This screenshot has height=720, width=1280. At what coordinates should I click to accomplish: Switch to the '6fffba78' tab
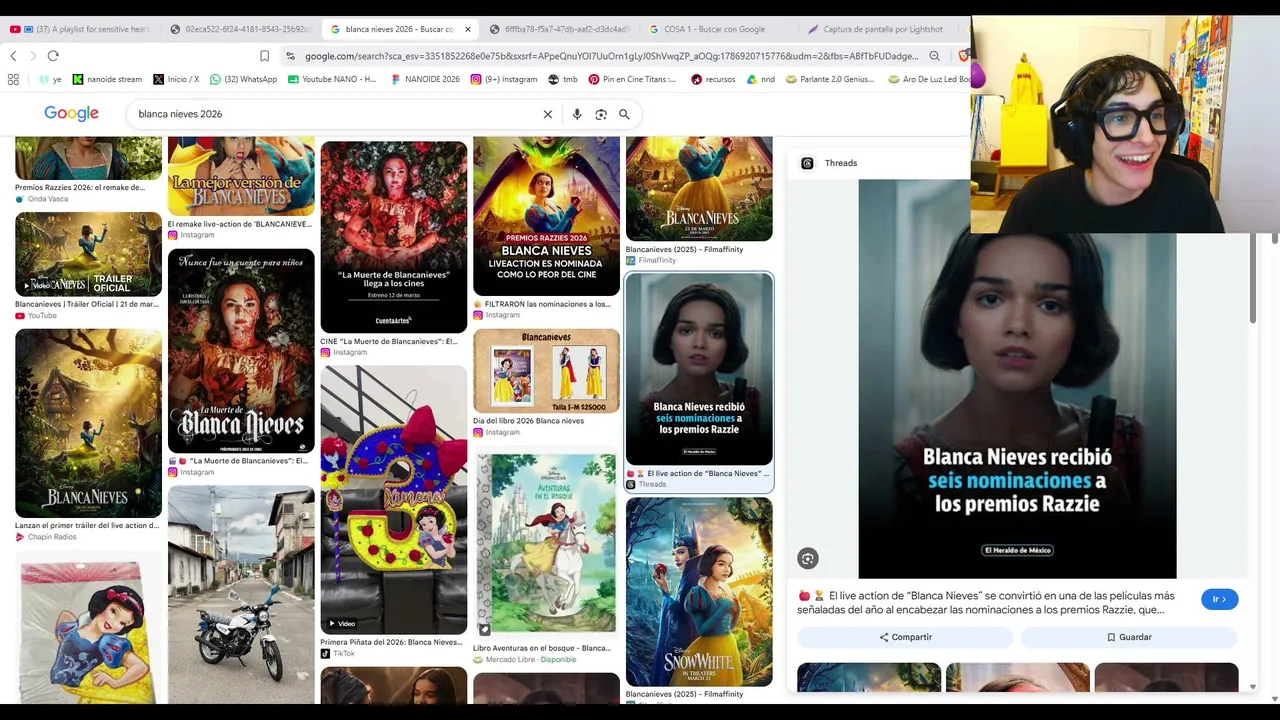[x=562, y=29]
